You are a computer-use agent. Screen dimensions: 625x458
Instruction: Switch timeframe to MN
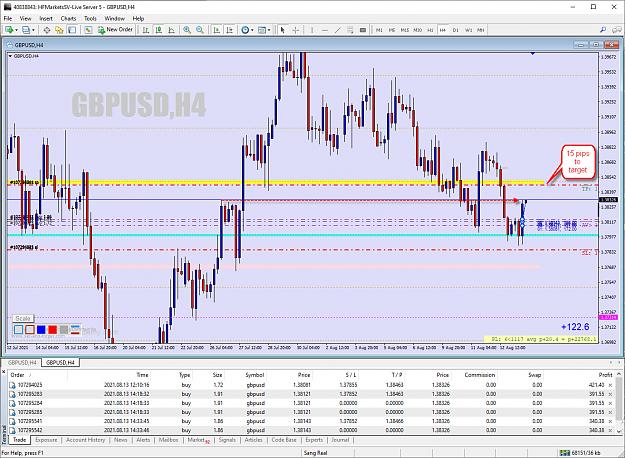481,30
